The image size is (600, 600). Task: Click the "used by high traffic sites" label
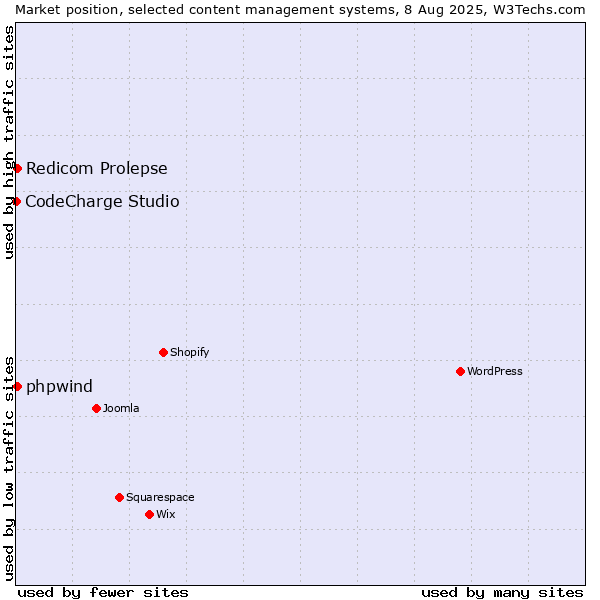[x=9, y=142]
